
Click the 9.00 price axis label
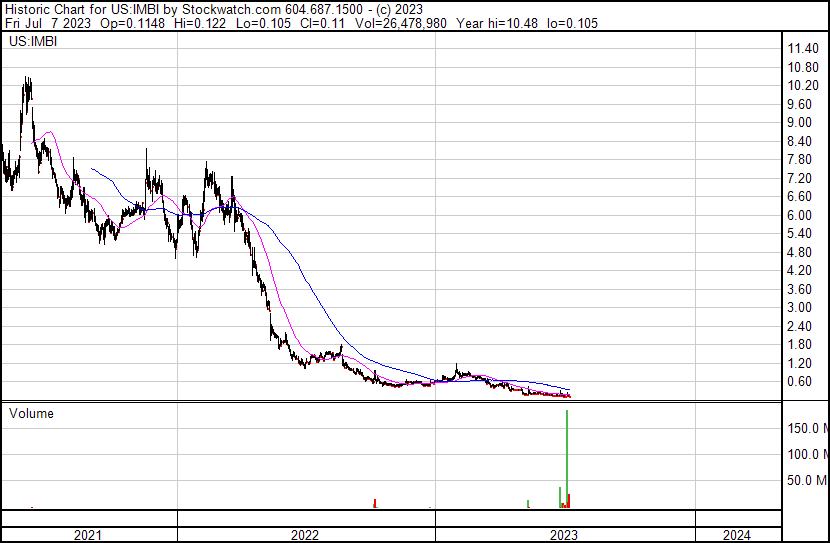(x=800, y=123)
